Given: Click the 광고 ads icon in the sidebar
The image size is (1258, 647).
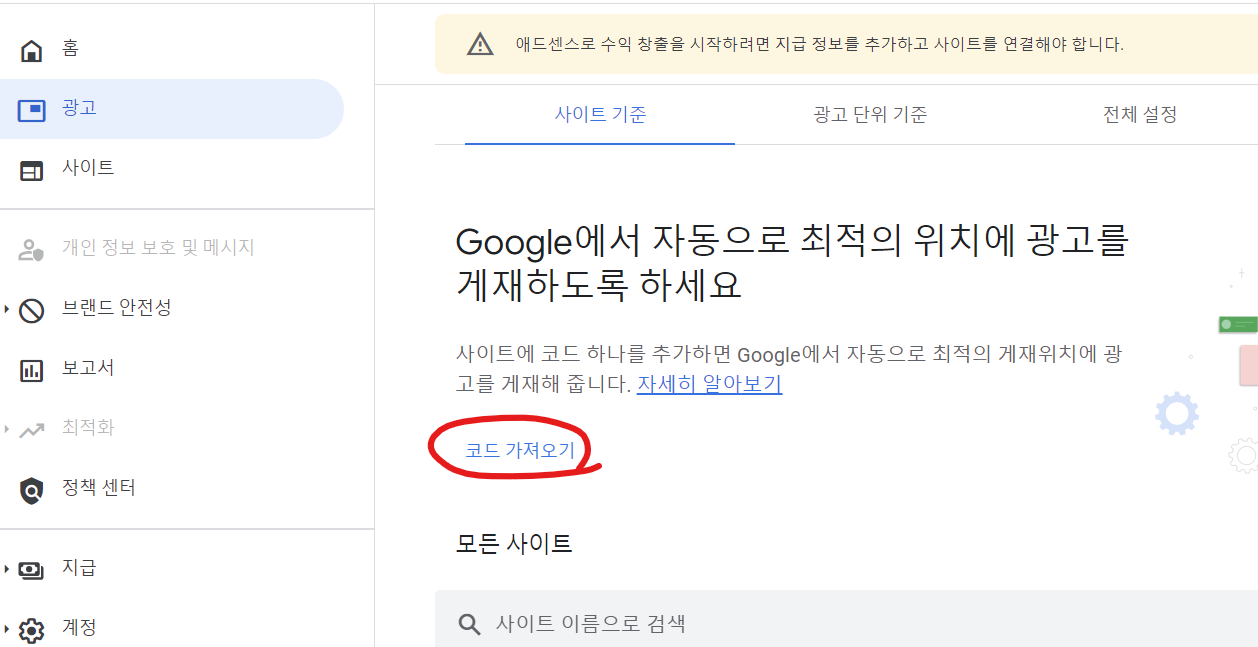Looking at the screenshot, I should click(32, 109).
